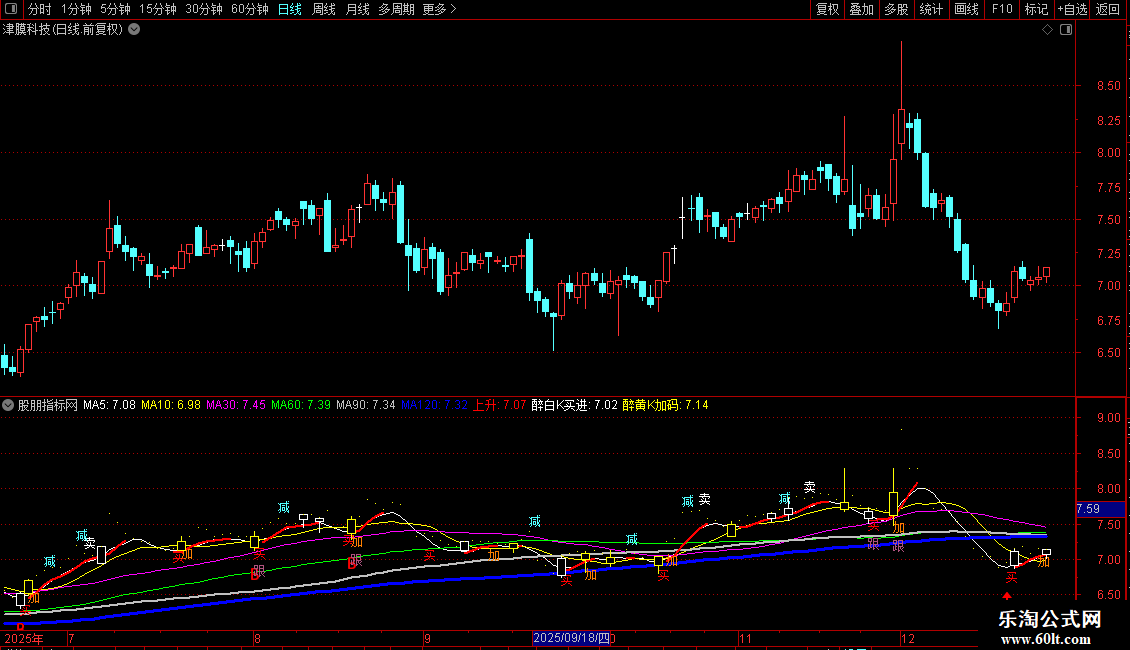Click the MA90: 7.34 indicator value
Screen dimensions: 1130x650
pos(365,405)
